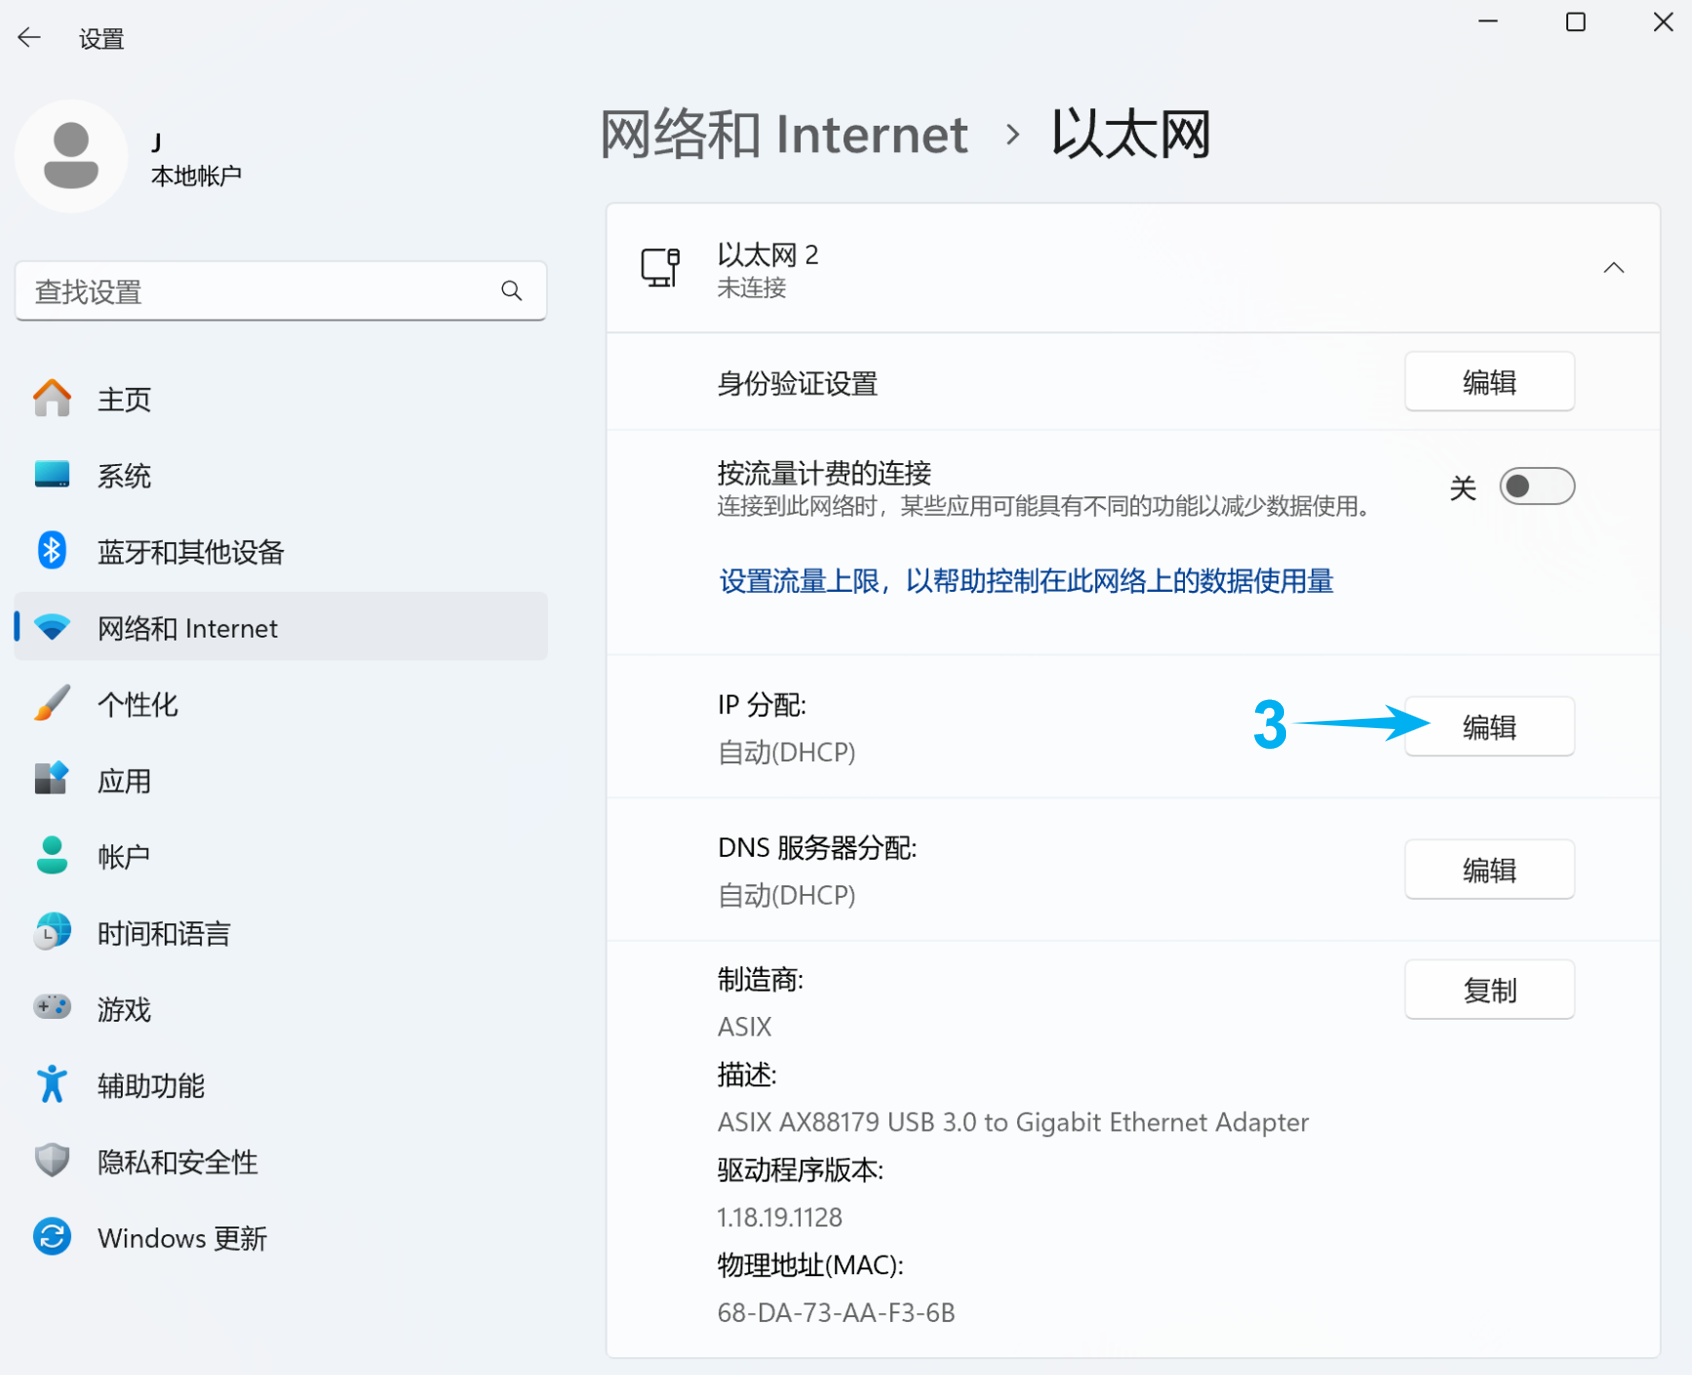Click the 查找设置 search input field
This screenshot has height=1375, width=1692.
pyautogui.click(x=260, y=291)
